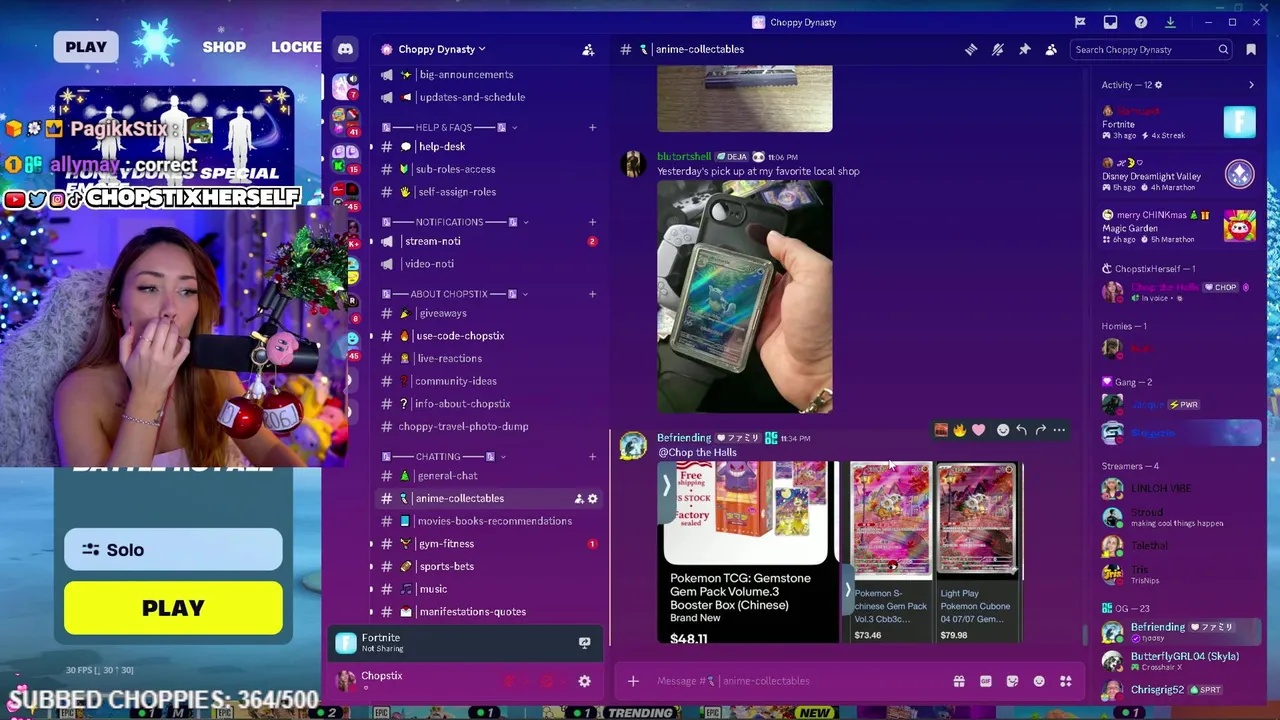Add channel to NOTIFICATIONS category

coord(592,222)
